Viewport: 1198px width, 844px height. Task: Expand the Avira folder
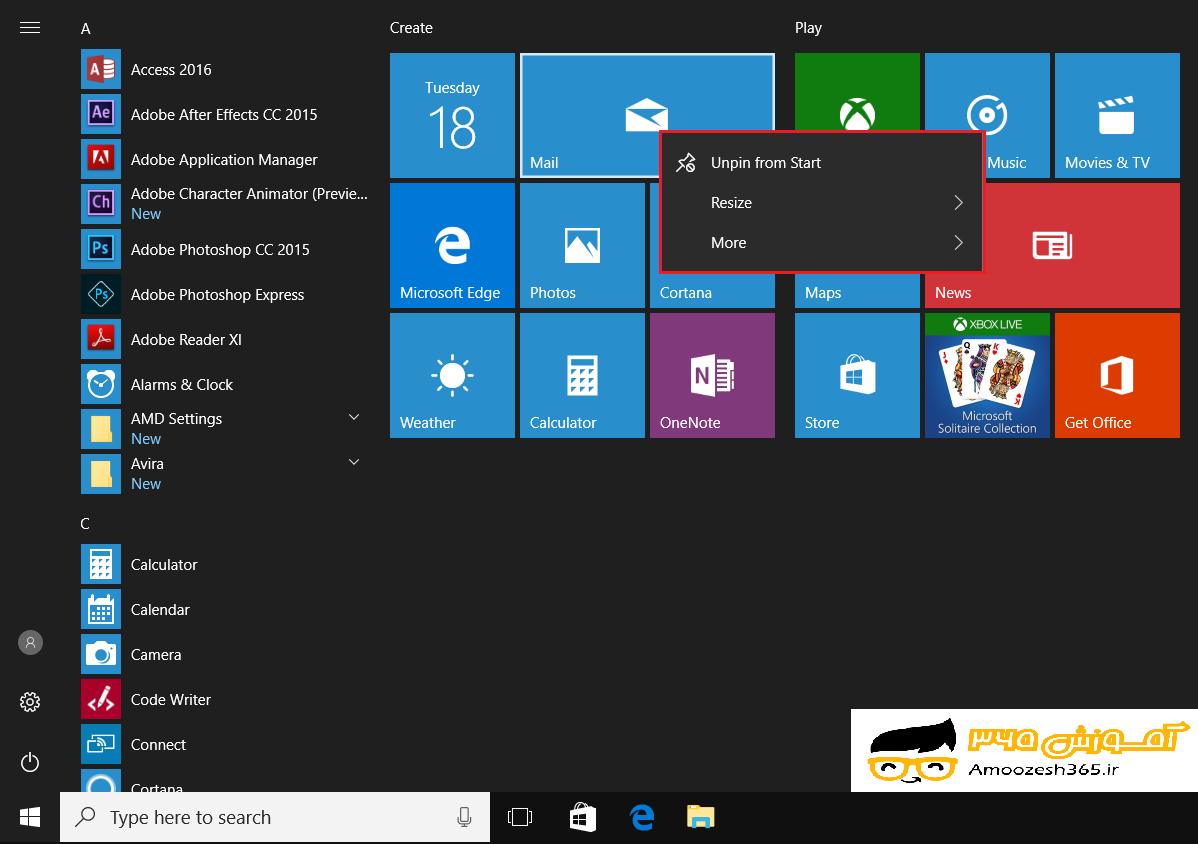[354, 462]
